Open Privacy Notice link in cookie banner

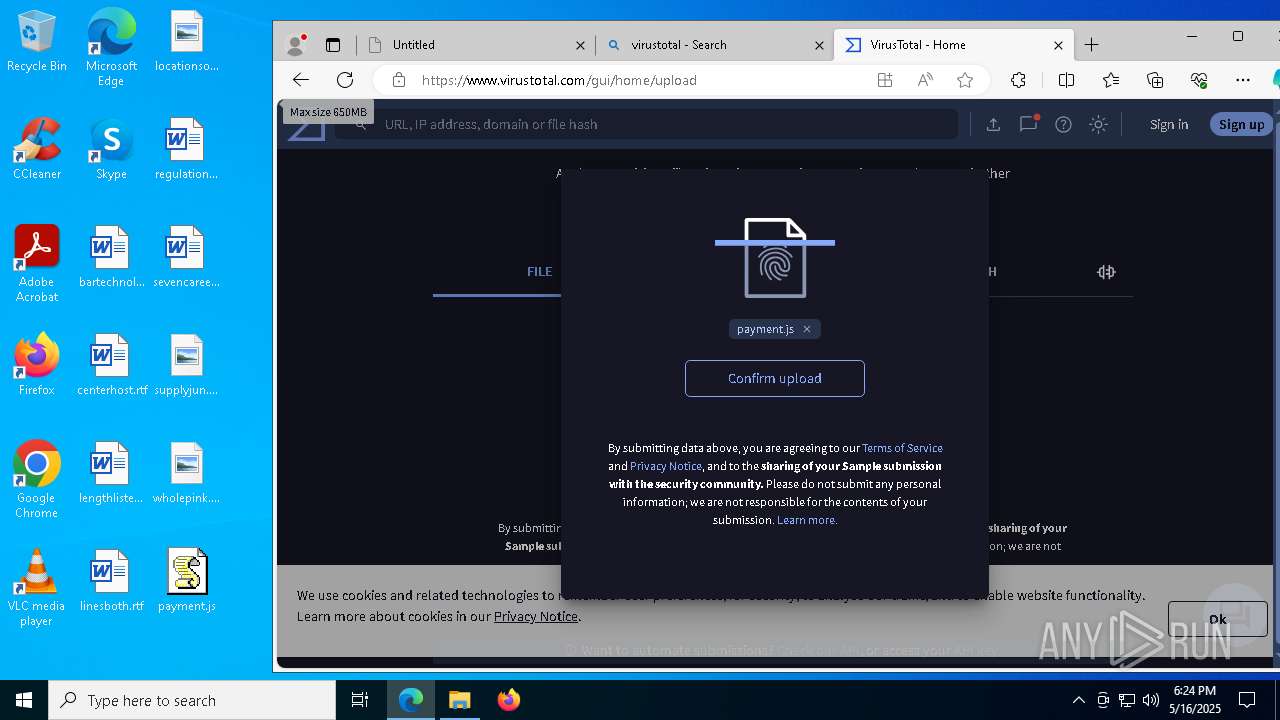pyautogui.click(x=536, y=616)
